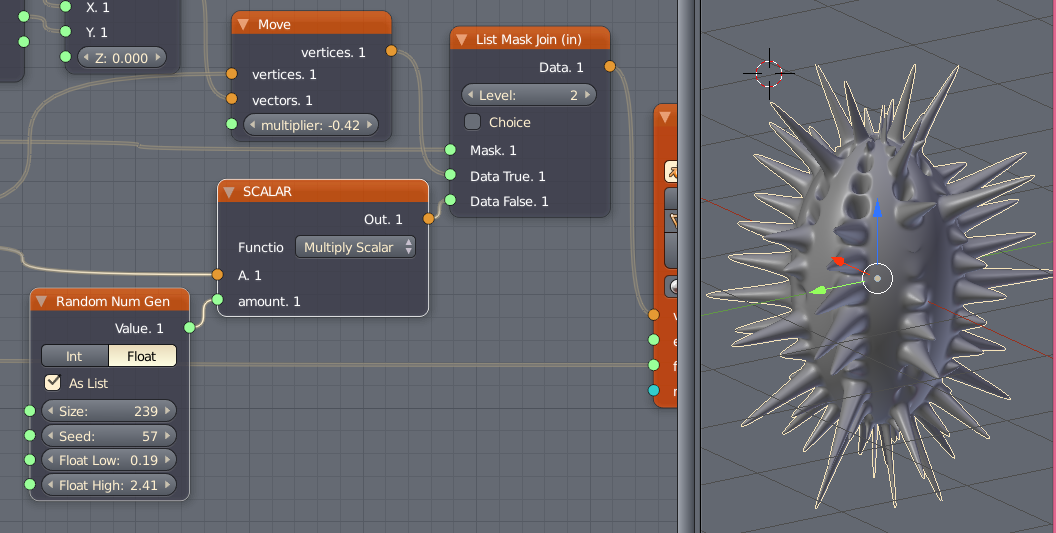The height and width of the screenshot is (533, 1056).
Task: Decrease Level with its left arrow
Action: 470,95
